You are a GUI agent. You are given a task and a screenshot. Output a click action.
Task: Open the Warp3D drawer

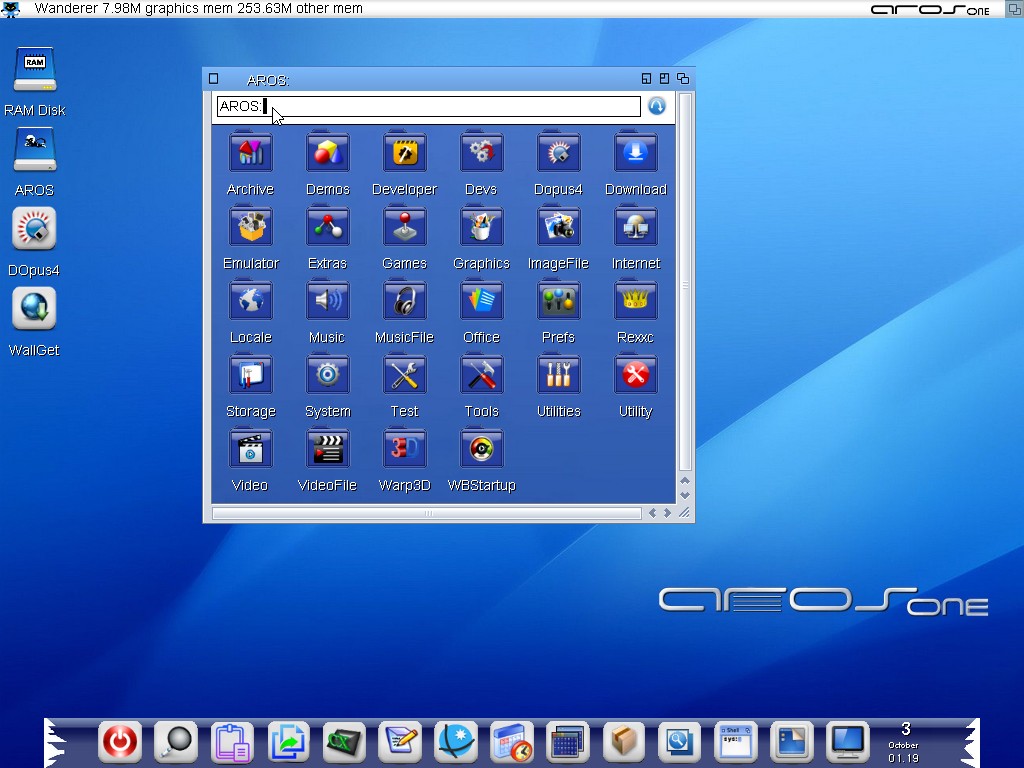404,449
